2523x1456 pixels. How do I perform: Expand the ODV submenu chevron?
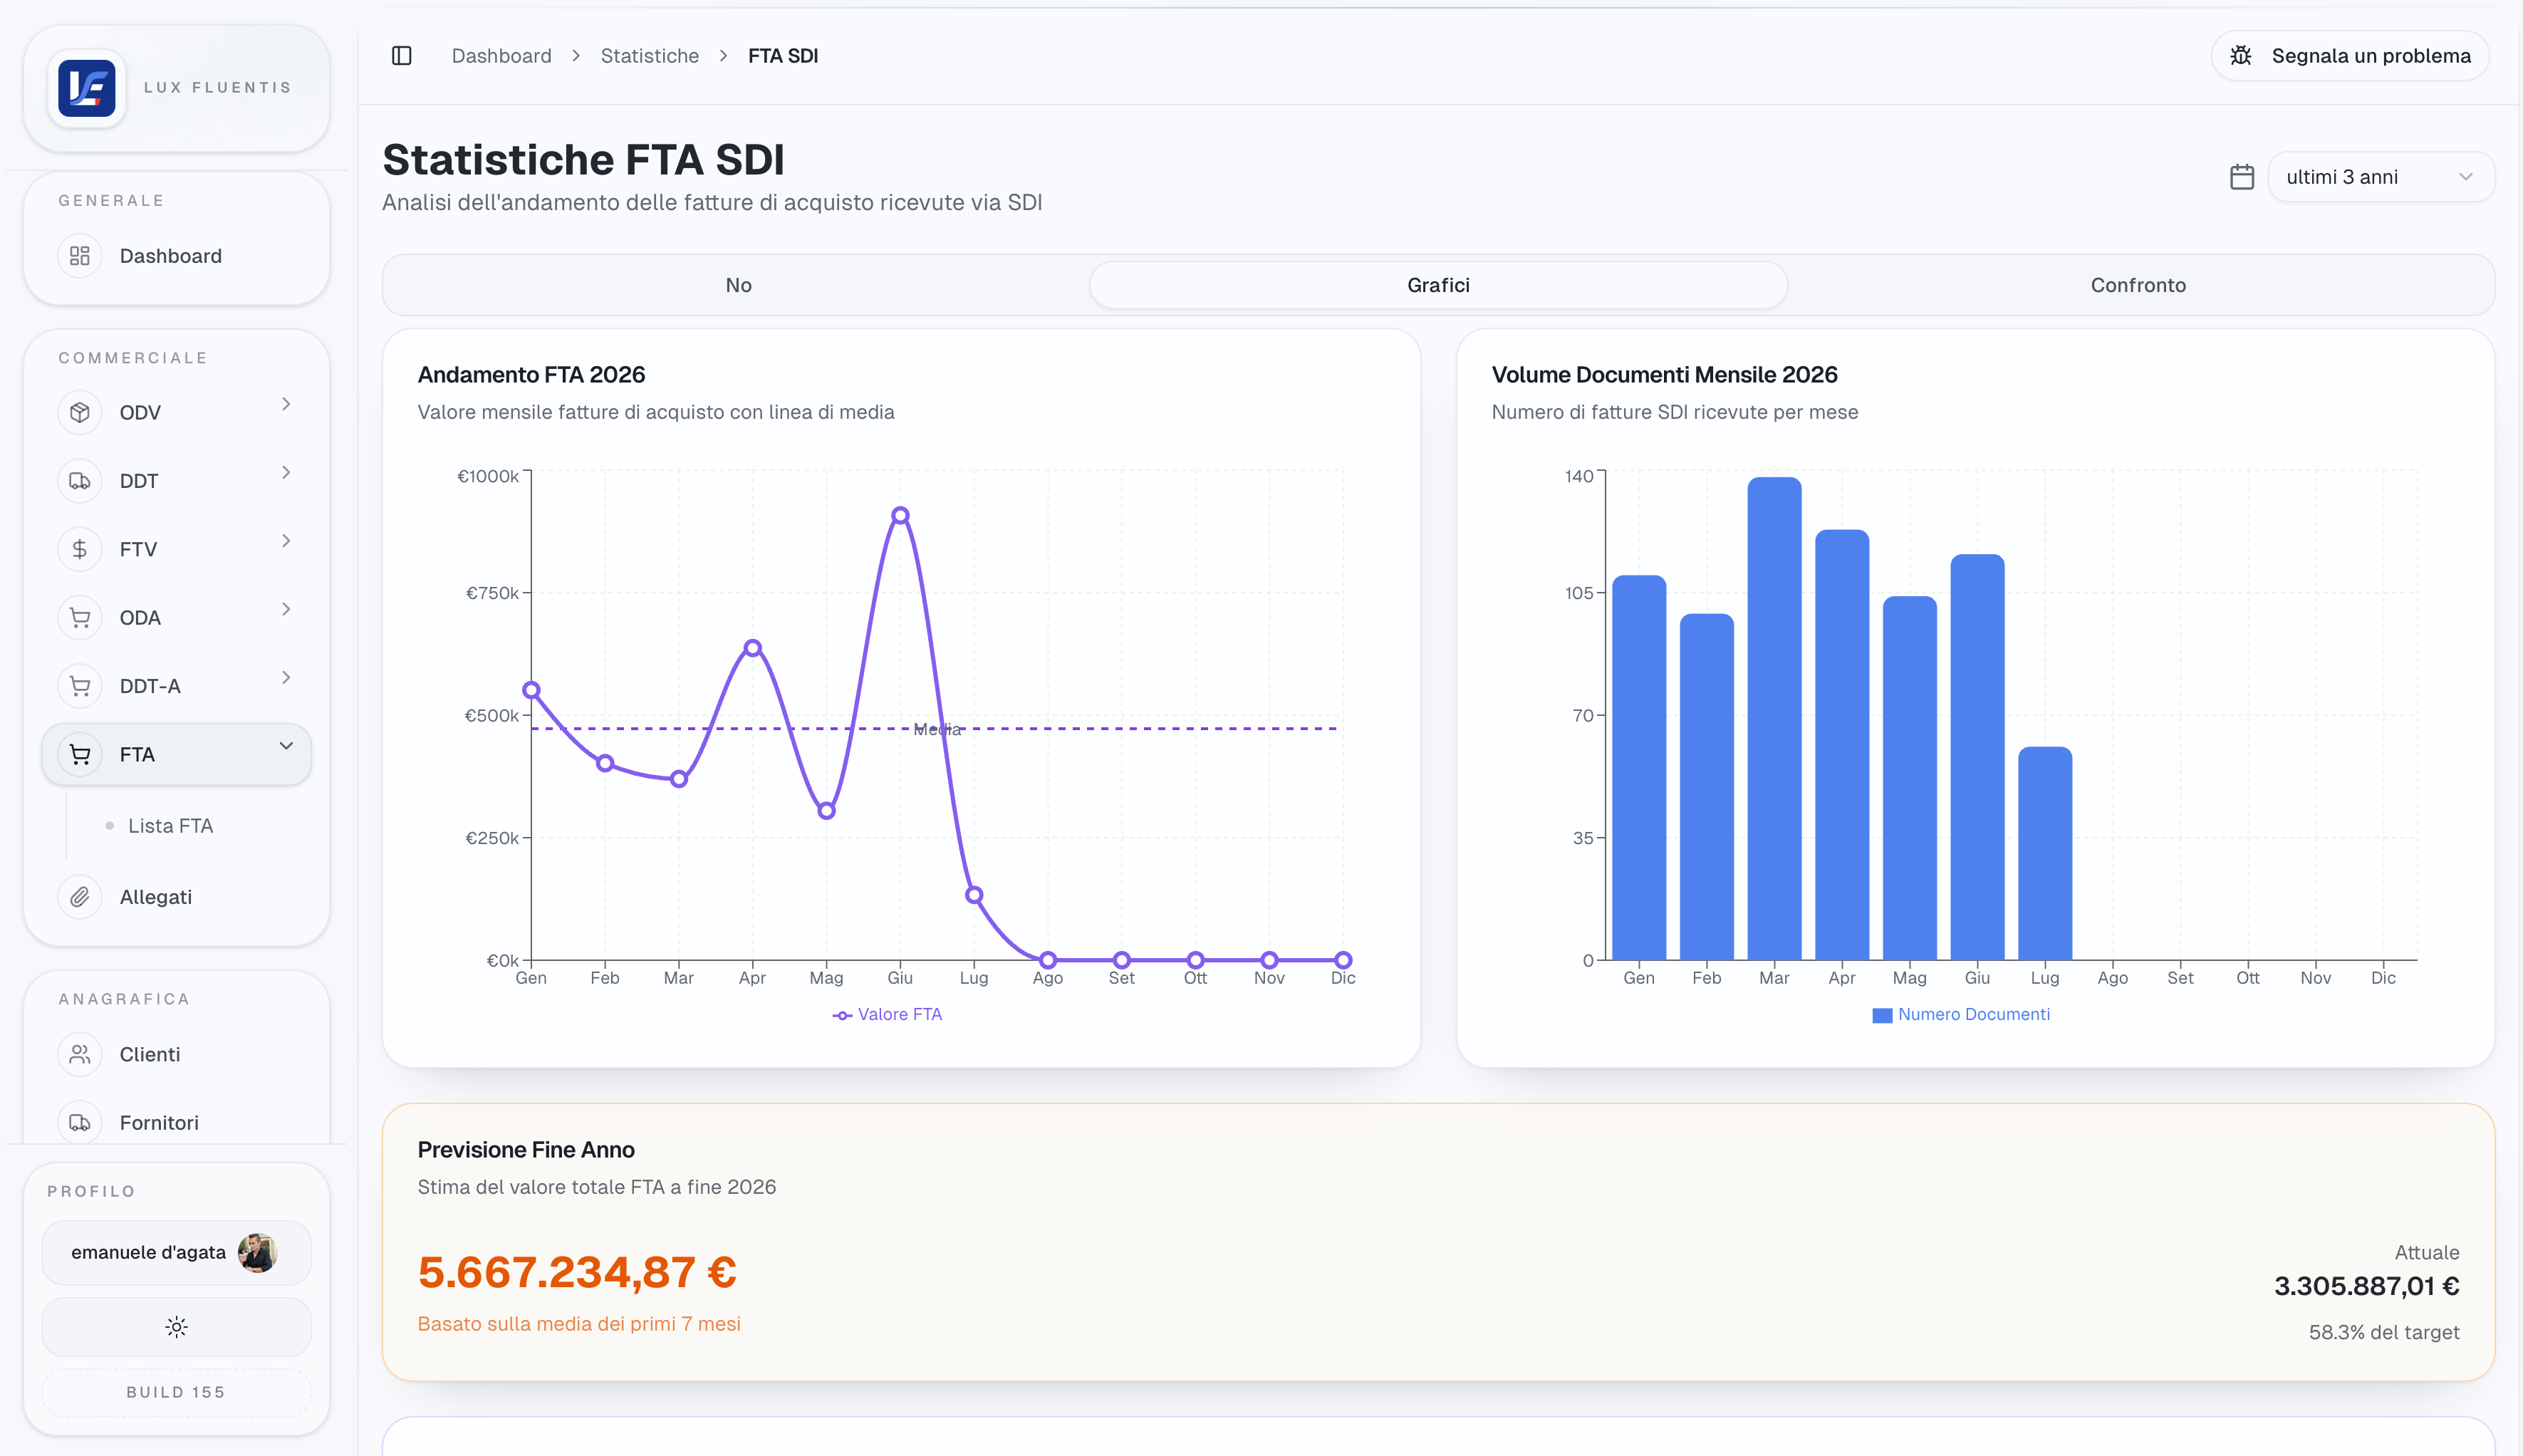click(286, 404)
